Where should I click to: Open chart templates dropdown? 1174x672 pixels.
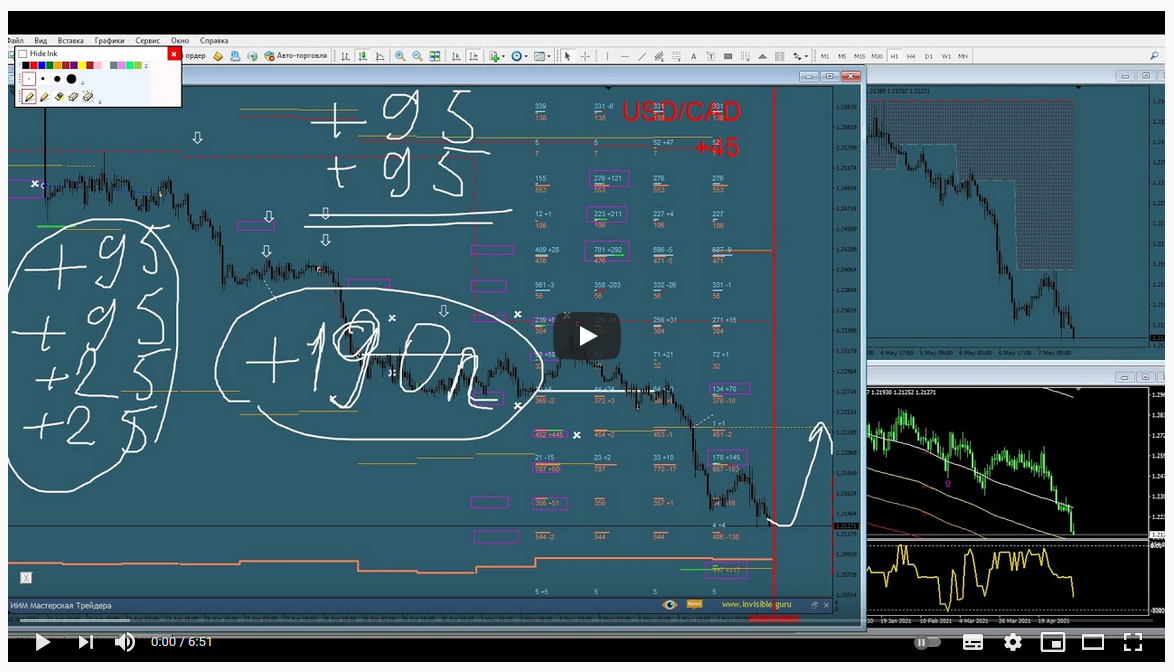coord(542,56)
